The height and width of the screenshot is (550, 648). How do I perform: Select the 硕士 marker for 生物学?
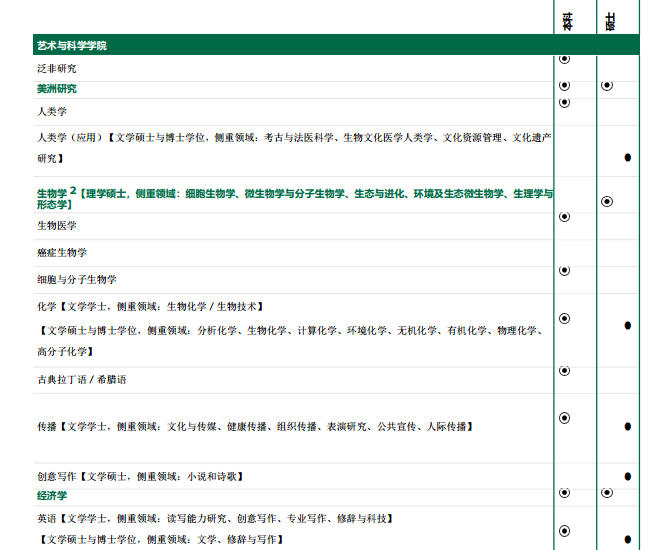[607, 202]
